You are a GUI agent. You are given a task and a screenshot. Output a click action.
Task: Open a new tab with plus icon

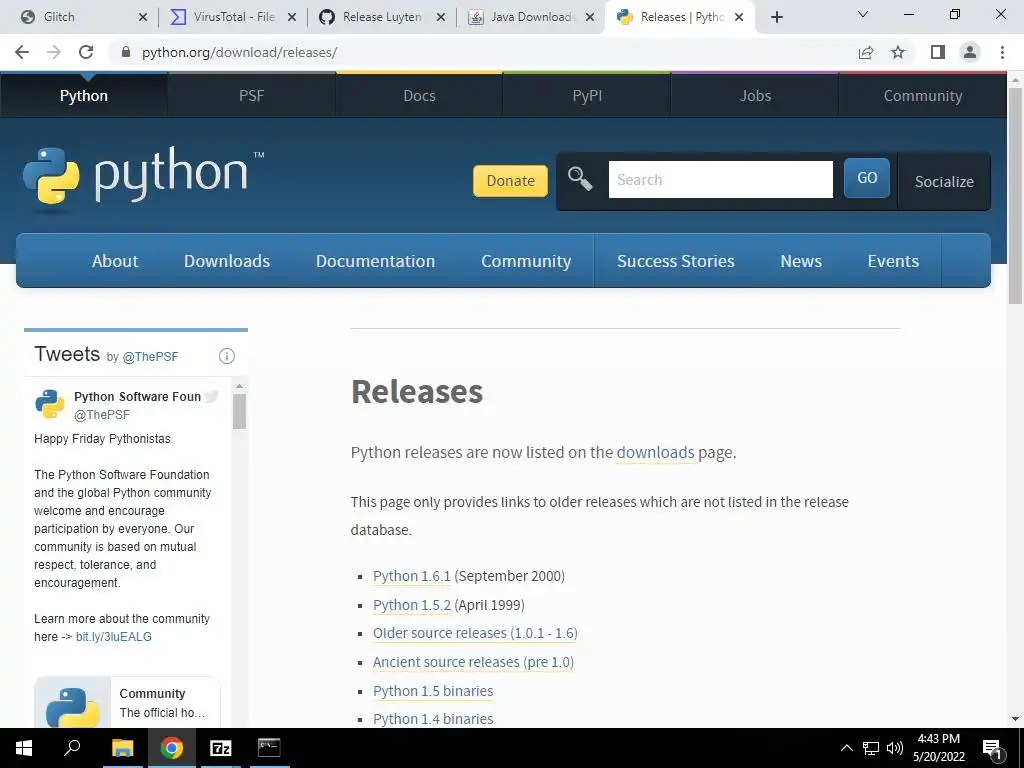pos(776,18)
